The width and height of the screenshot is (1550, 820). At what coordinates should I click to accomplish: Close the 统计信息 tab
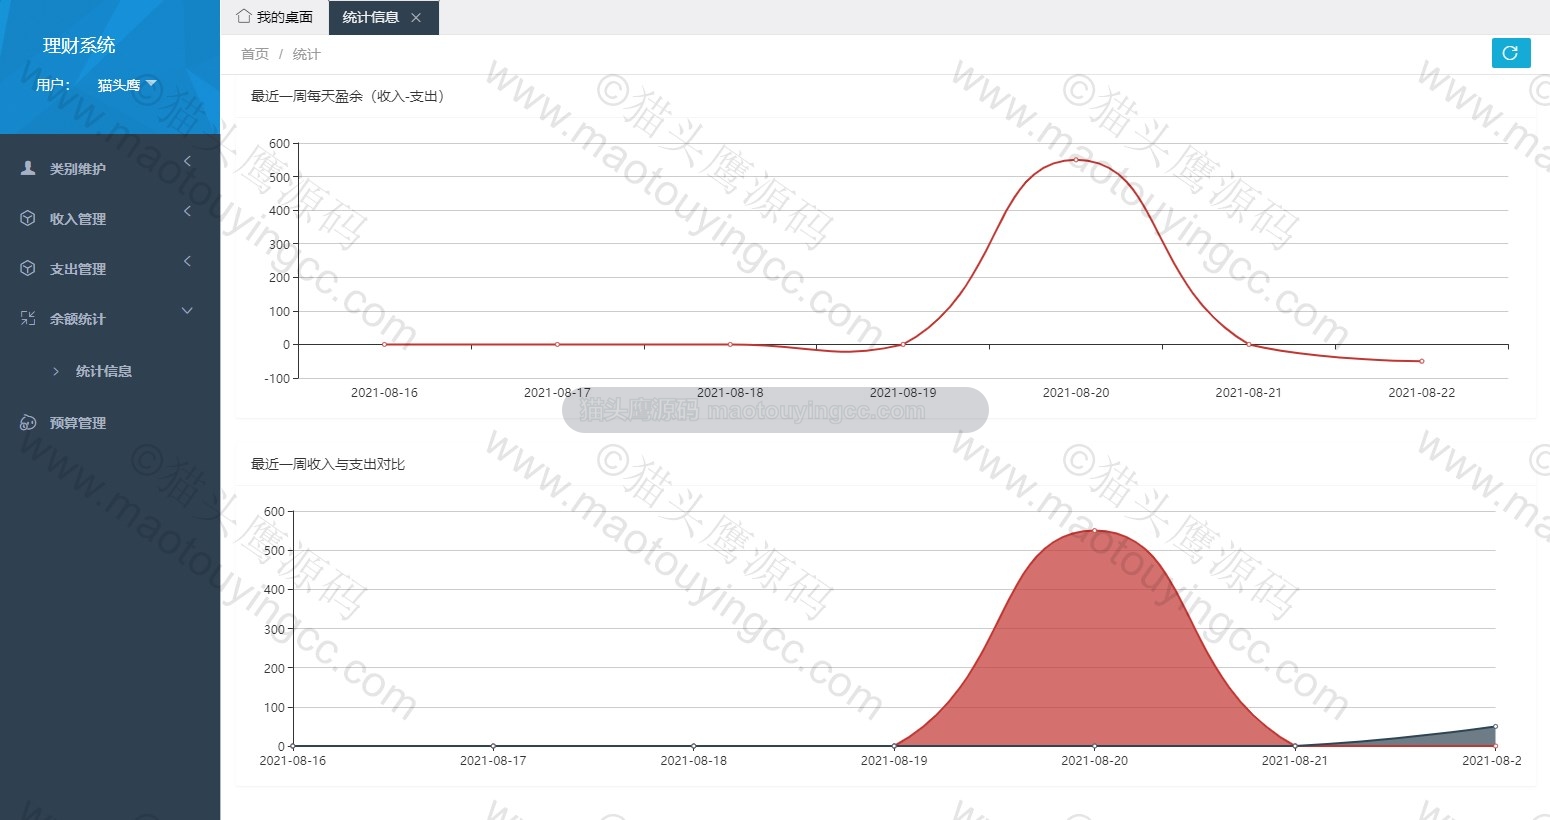pyautogui.click(x=416, y=17)
